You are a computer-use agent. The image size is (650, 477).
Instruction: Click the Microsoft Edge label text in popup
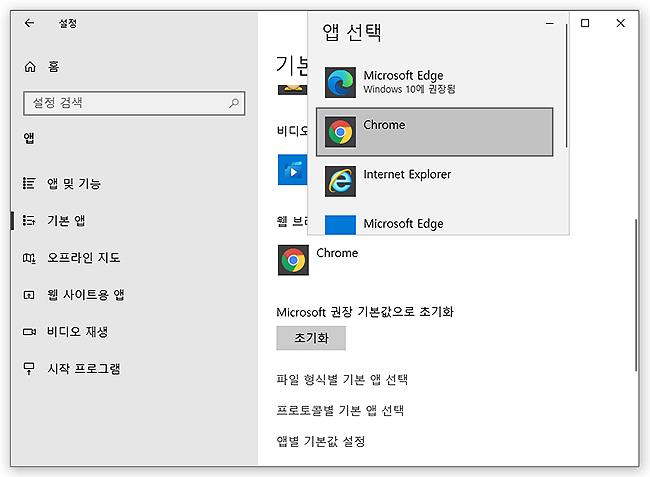click(x=403, y=76)
